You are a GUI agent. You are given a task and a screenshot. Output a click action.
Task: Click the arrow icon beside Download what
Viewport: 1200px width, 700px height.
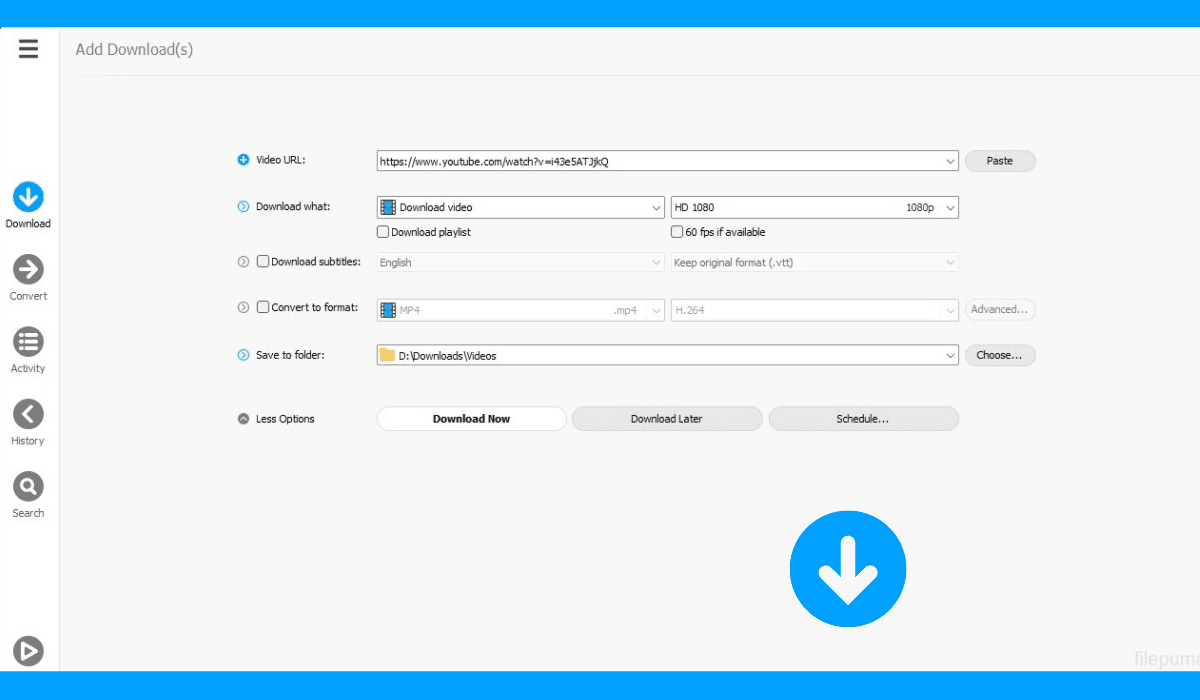coord(243,207)
